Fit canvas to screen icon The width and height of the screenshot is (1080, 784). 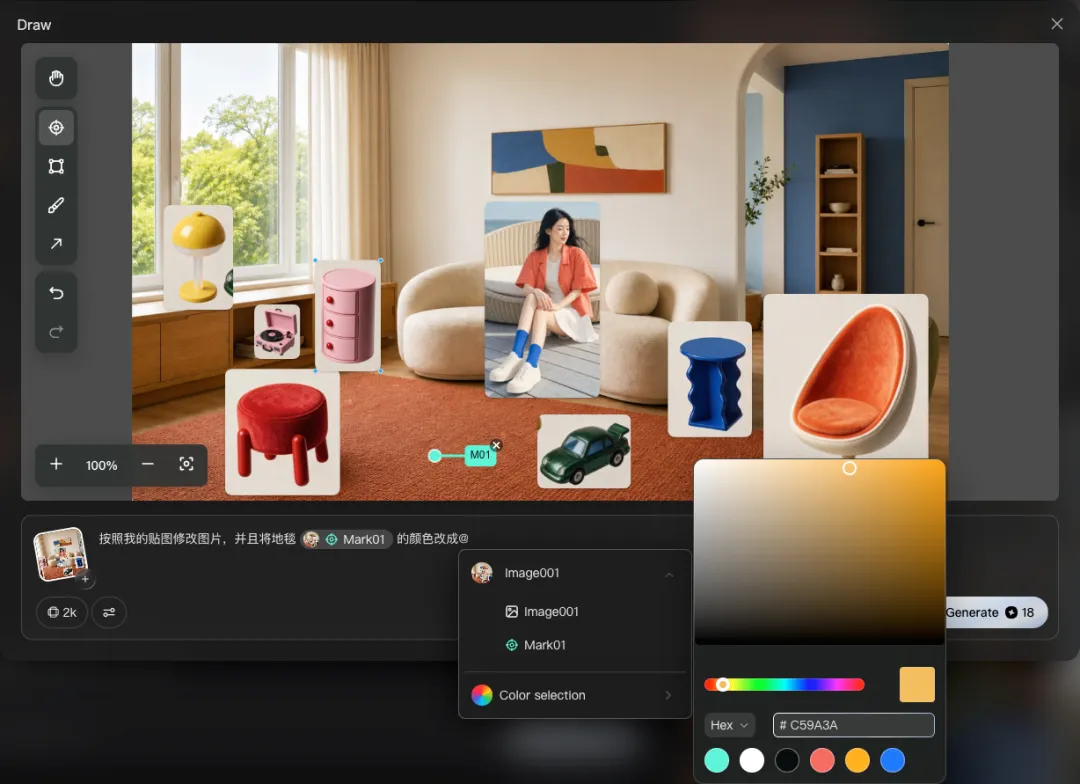click(x=186, y=464)
